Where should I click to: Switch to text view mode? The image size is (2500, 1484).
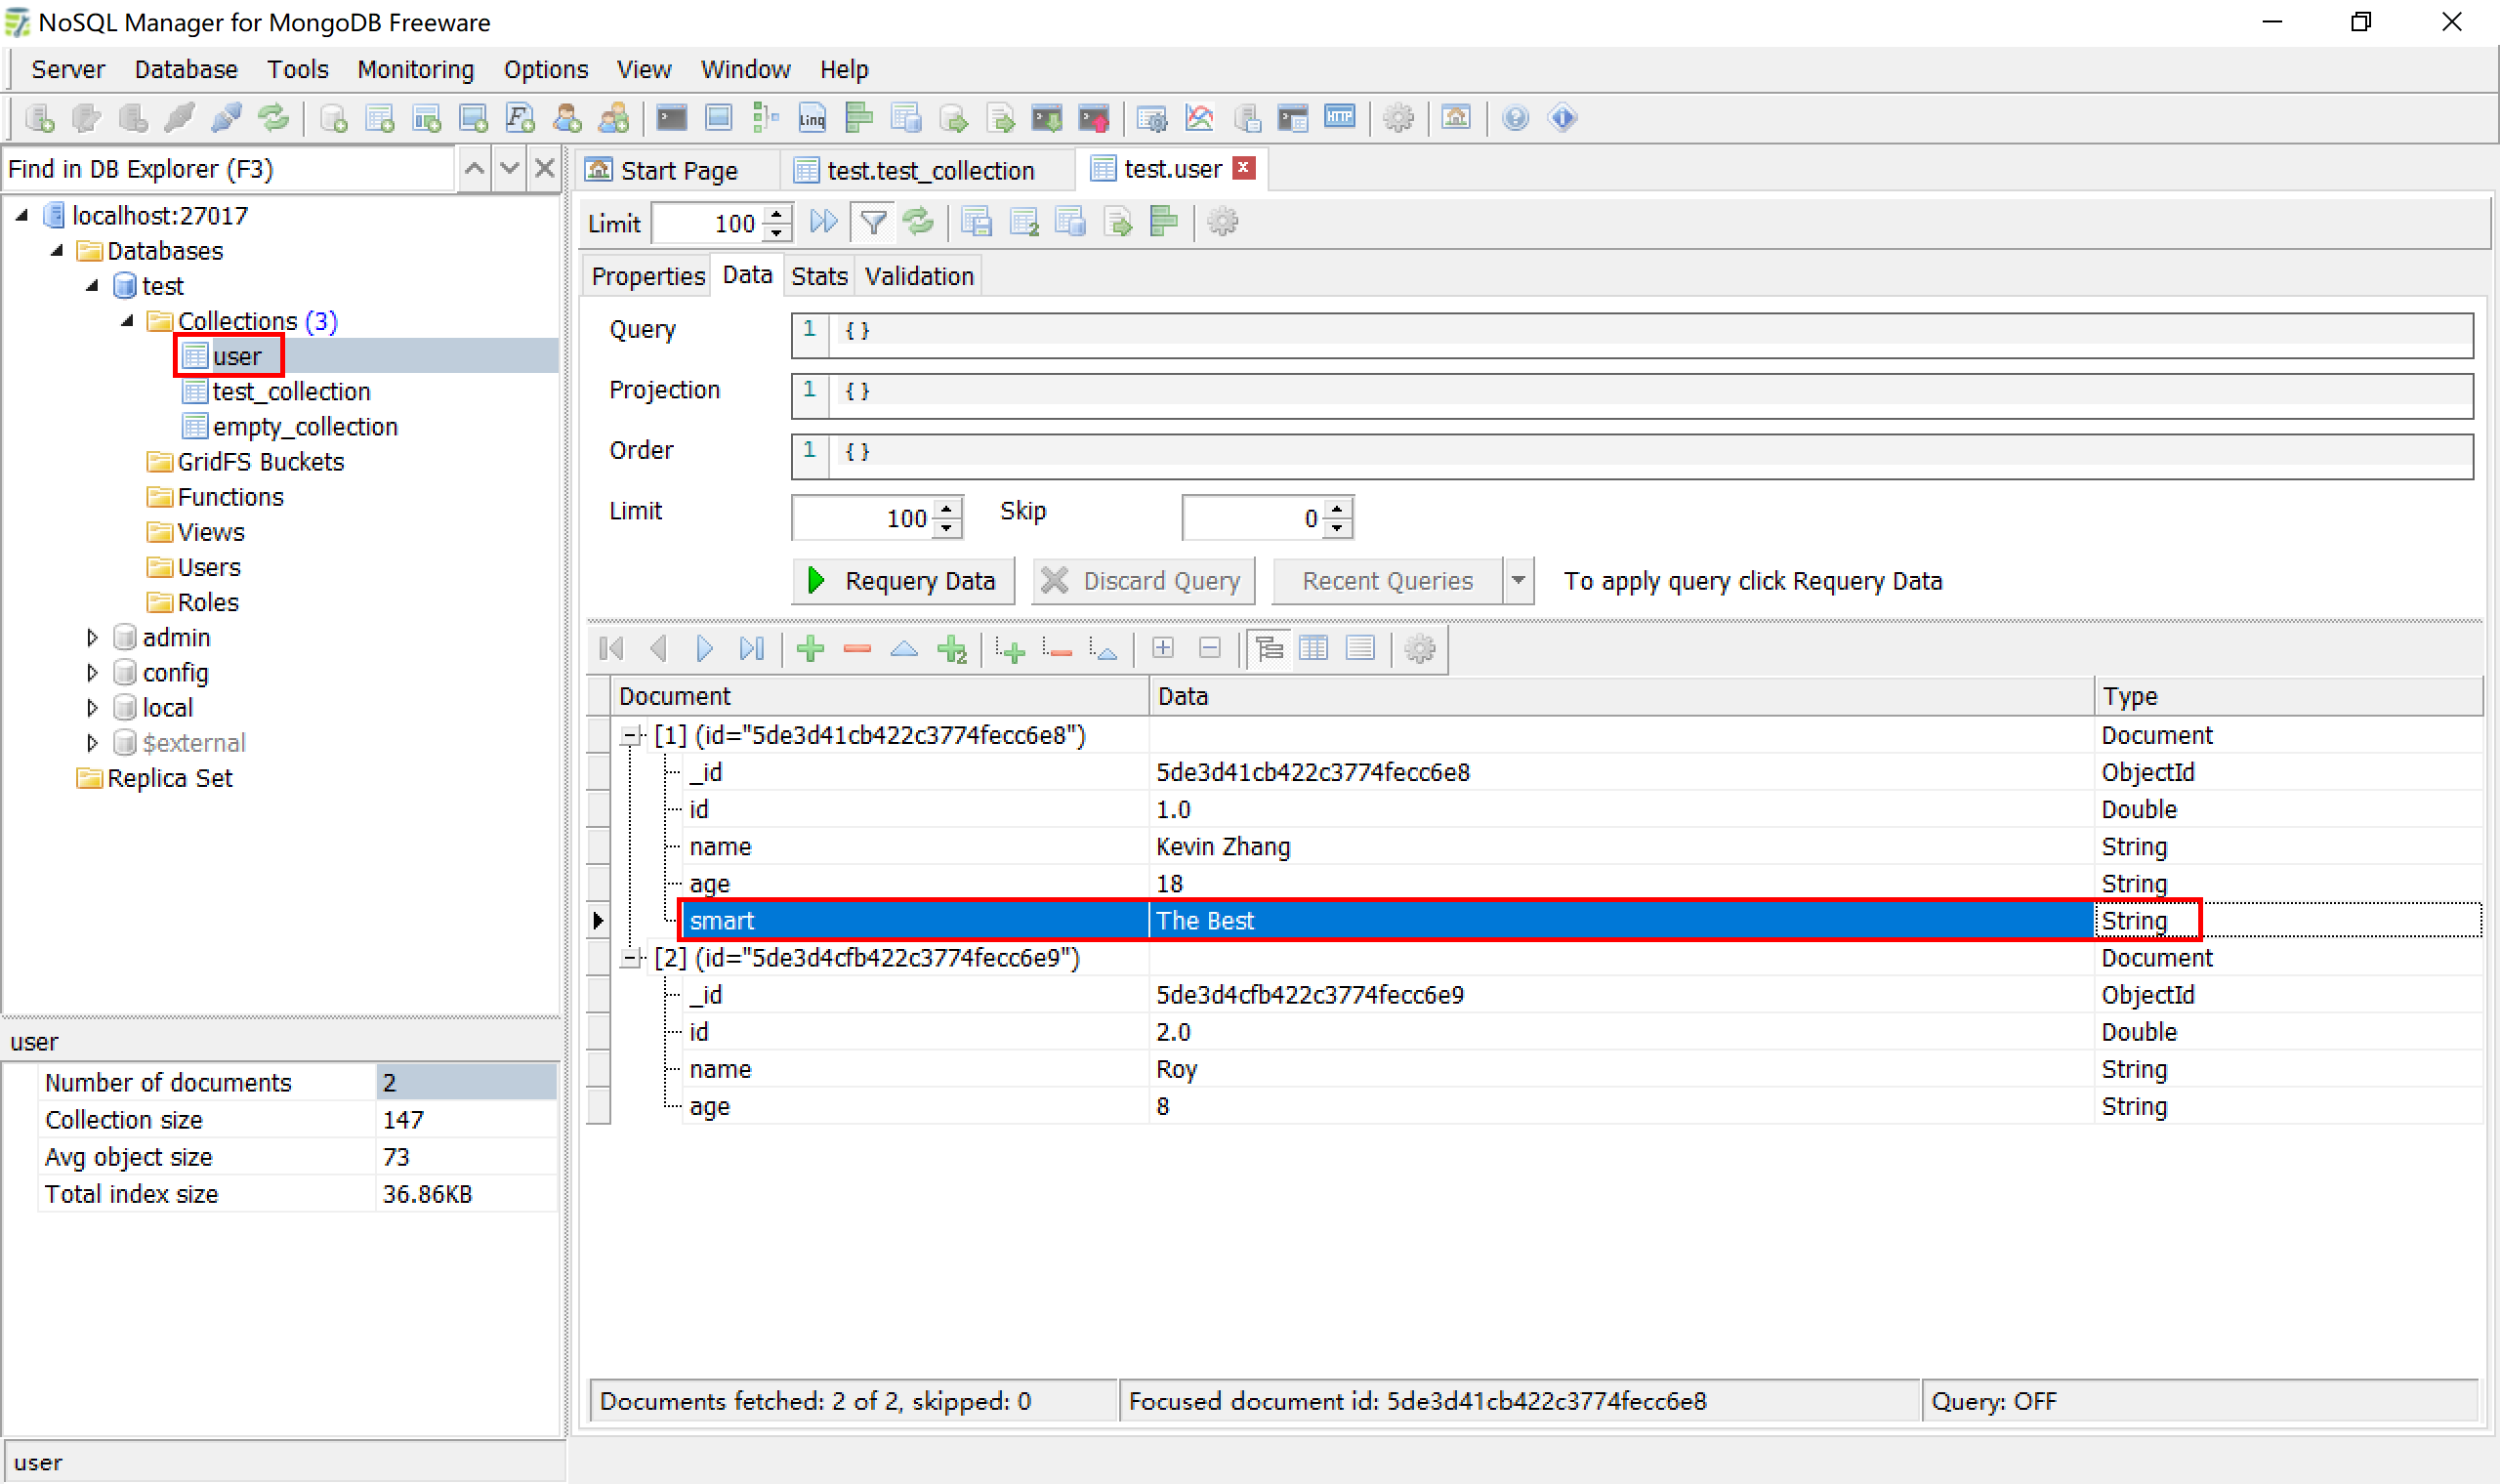pos(1360,649)
